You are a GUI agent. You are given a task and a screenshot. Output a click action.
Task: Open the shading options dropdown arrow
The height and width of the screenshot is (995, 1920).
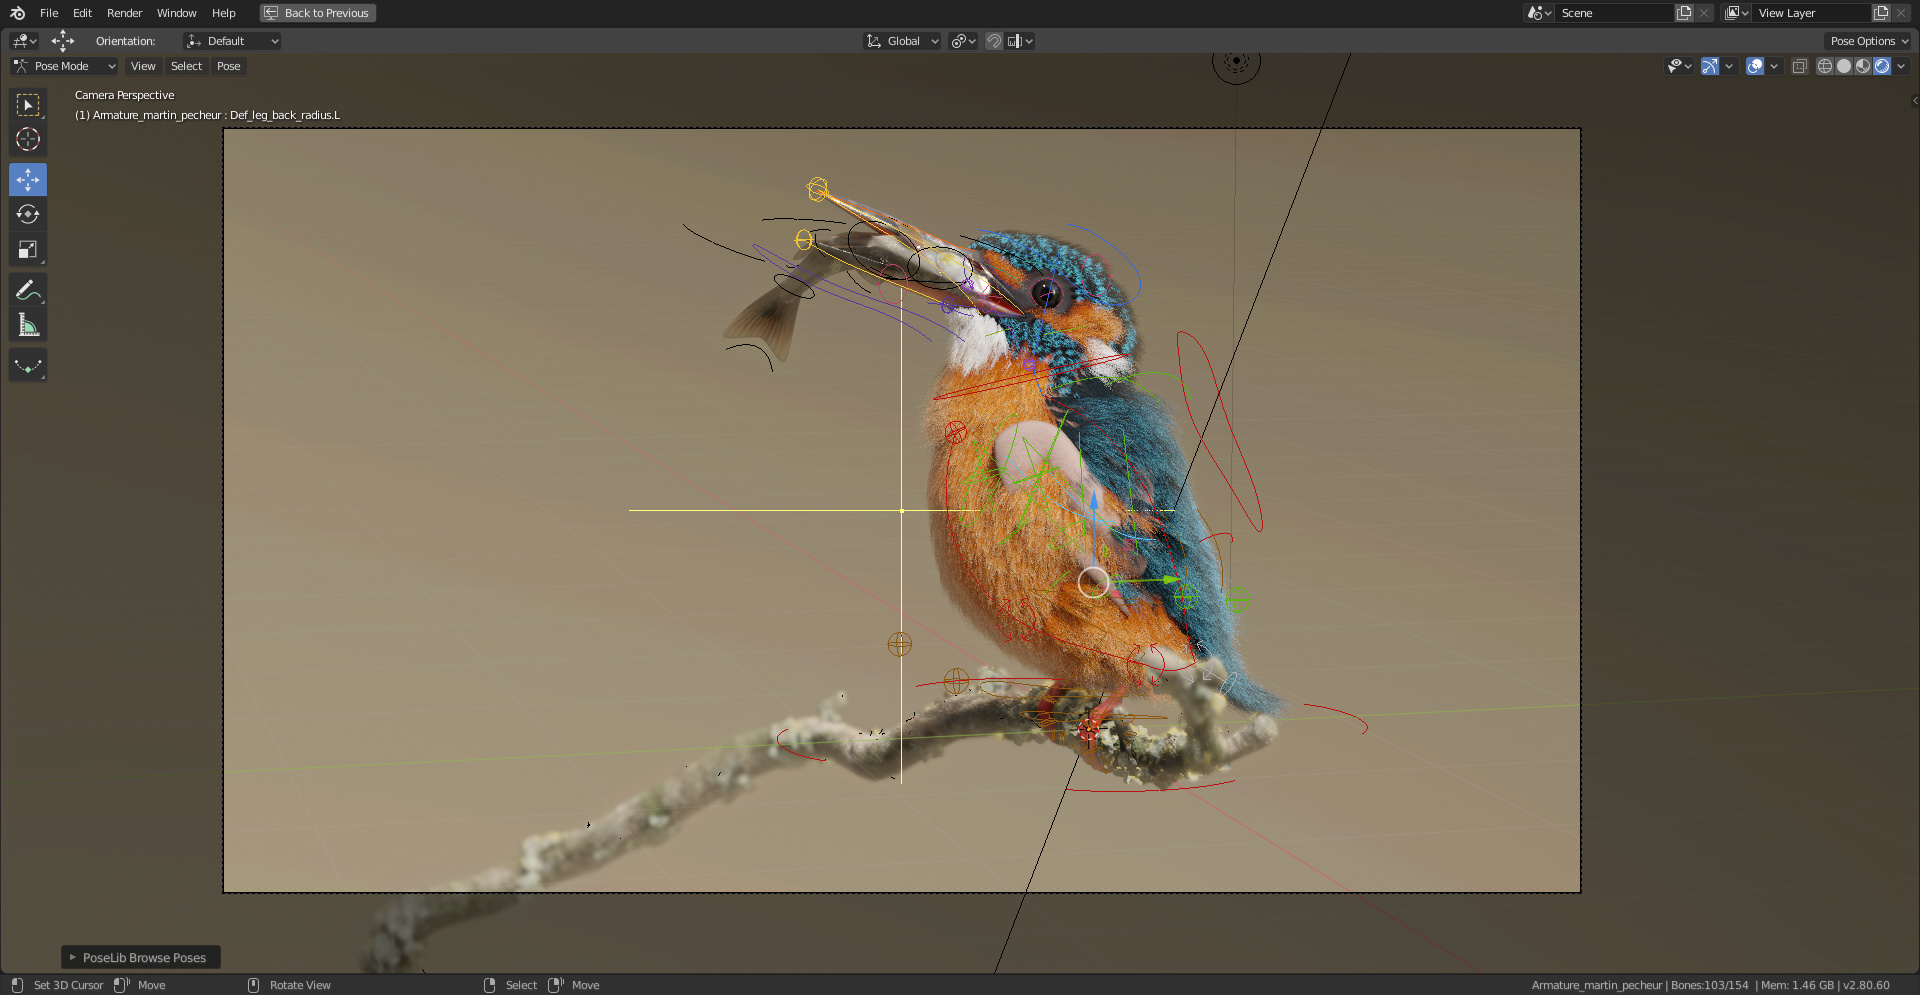pyautogui.click(x=1901, y=66)
